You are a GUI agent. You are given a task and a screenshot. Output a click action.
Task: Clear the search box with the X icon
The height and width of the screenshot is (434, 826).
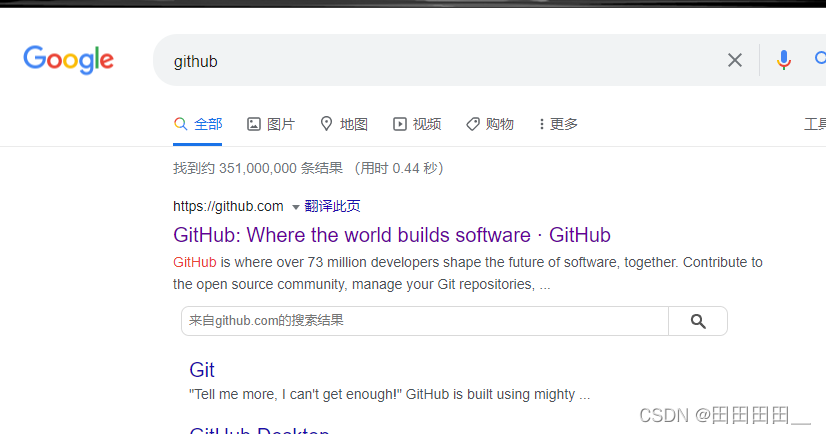[735, 60]
